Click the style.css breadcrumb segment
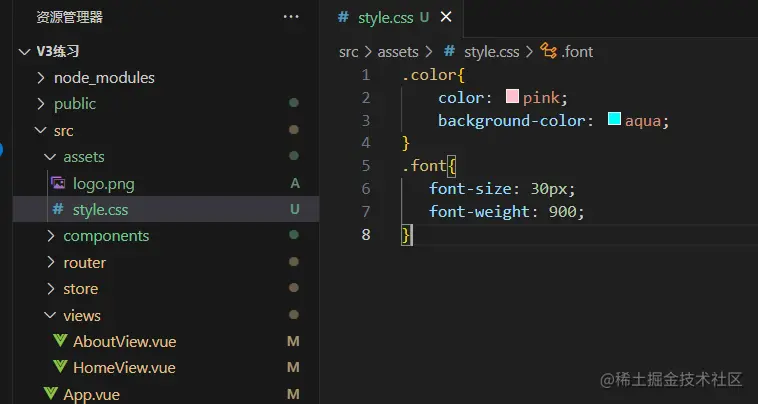The width and height of the screenshot is (758, 404). click(492, 52)
